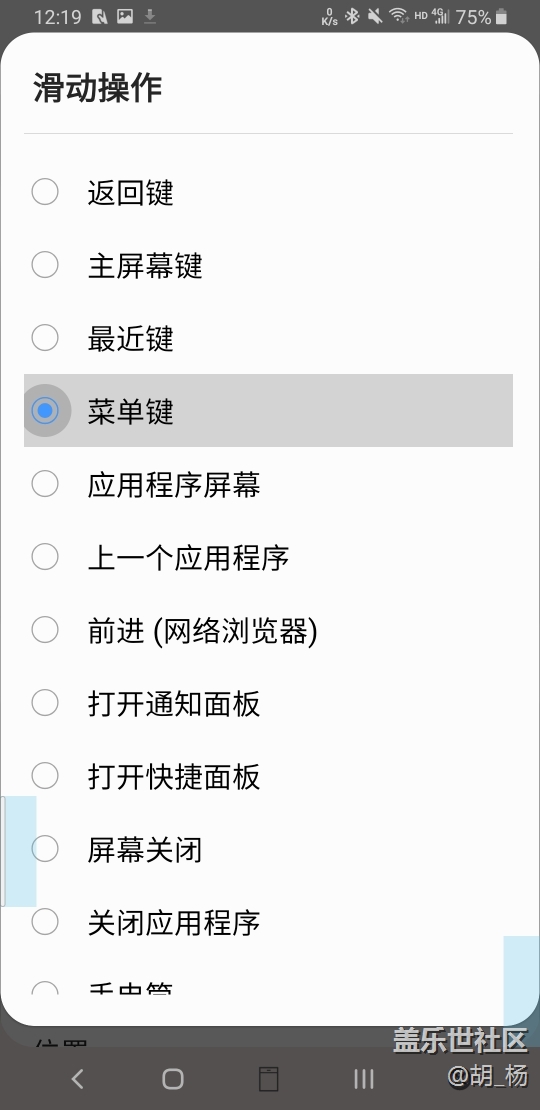This screenshot has width=540, height=1110.
Task: Choose 应用程序屏幕 option
Action: (x=268, y=484)
